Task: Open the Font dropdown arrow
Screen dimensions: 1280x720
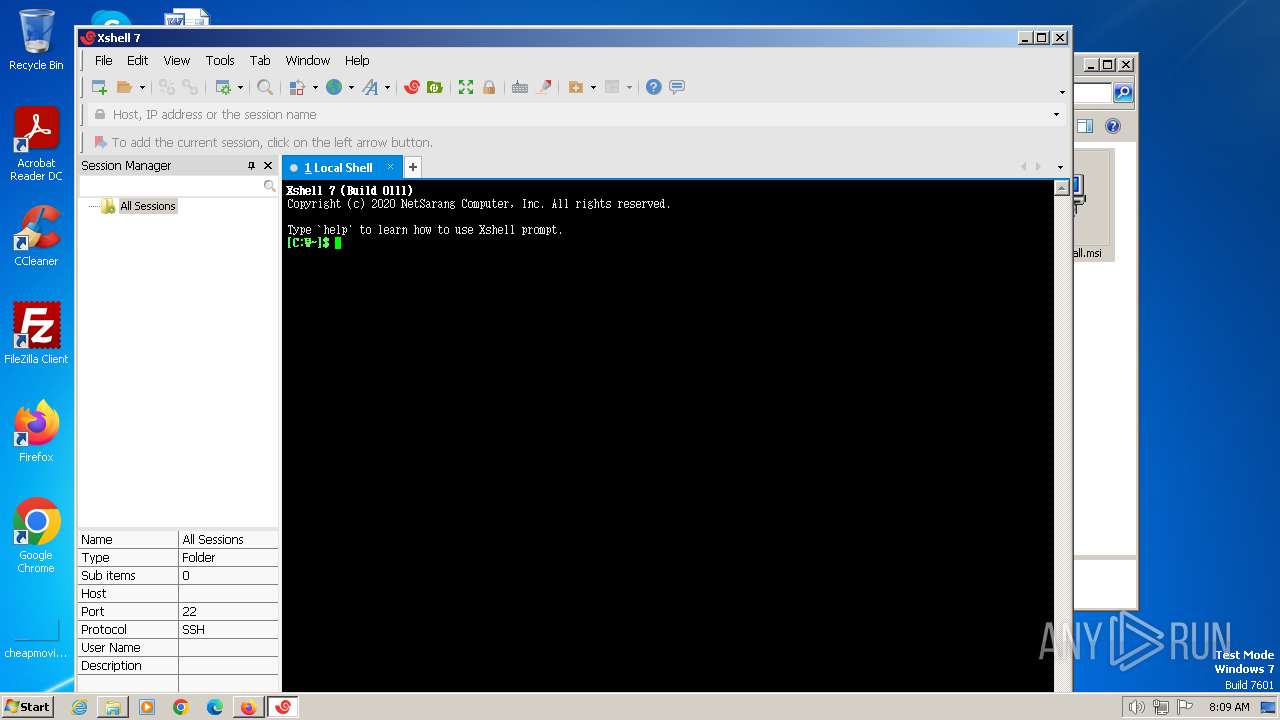Action: (x=388, y=88)
